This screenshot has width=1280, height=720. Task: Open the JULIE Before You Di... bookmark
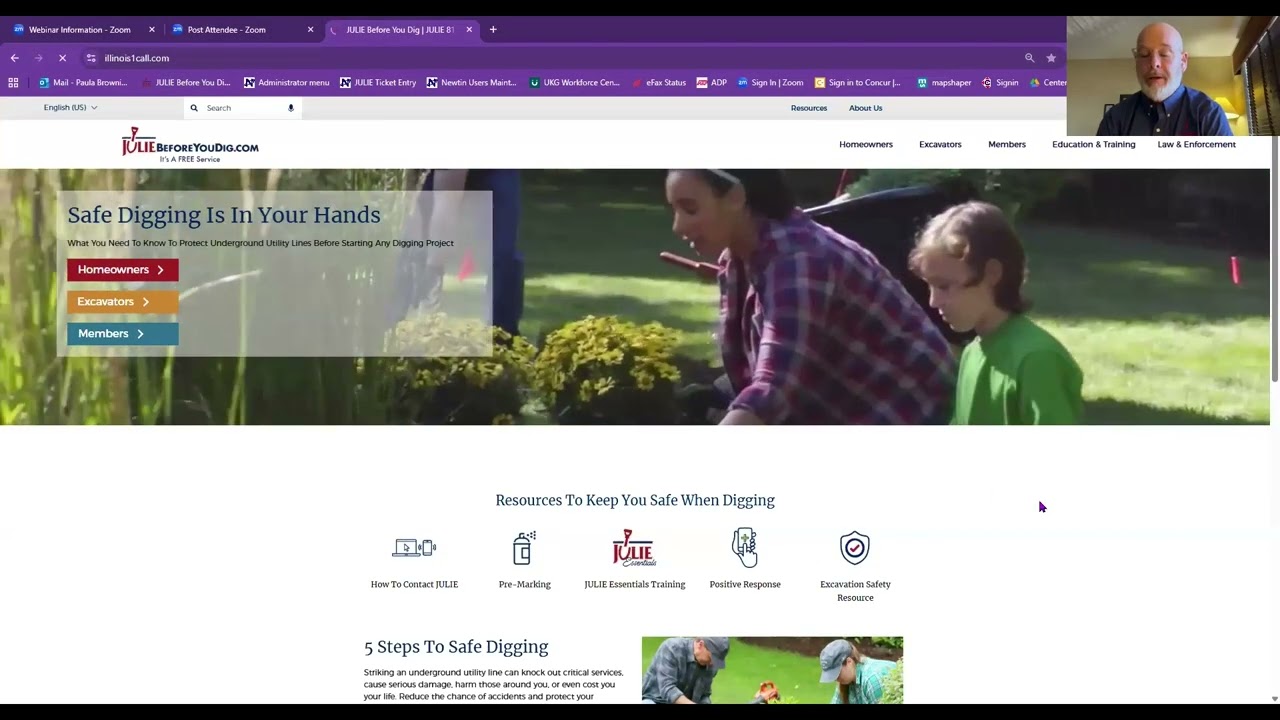tap(186, 83)
